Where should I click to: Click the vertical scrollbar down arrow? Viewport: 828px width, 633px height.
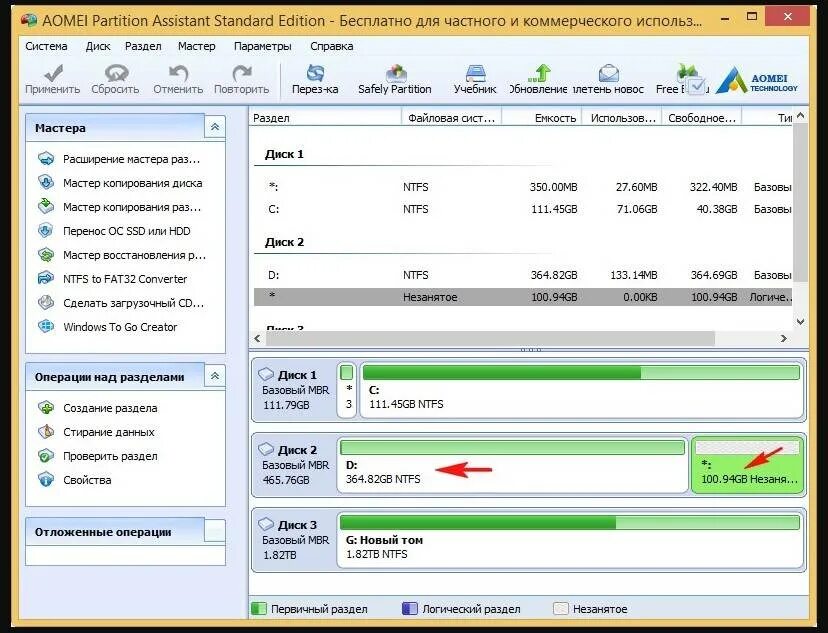pyautogui.click(x=801, y=322)
